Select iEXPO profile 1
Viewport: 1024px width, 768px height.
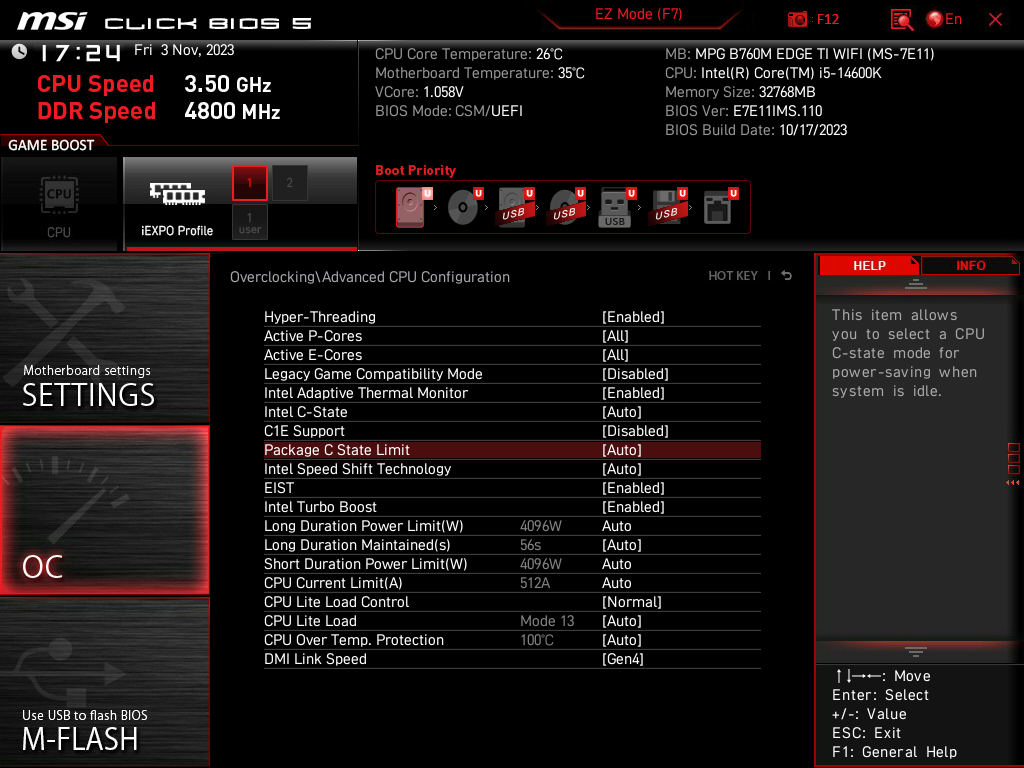click(249, 183)
